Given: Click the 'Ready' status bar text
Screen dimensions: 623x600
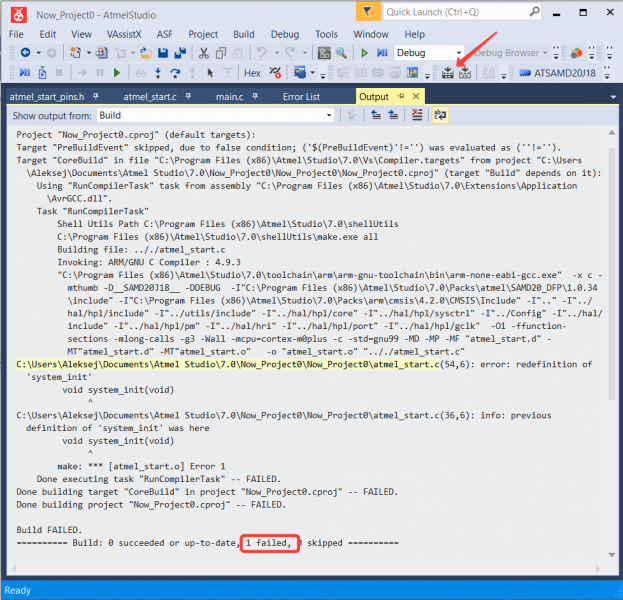Looking at the screenshot, I should pyautogui.click(x=17, y=590).
